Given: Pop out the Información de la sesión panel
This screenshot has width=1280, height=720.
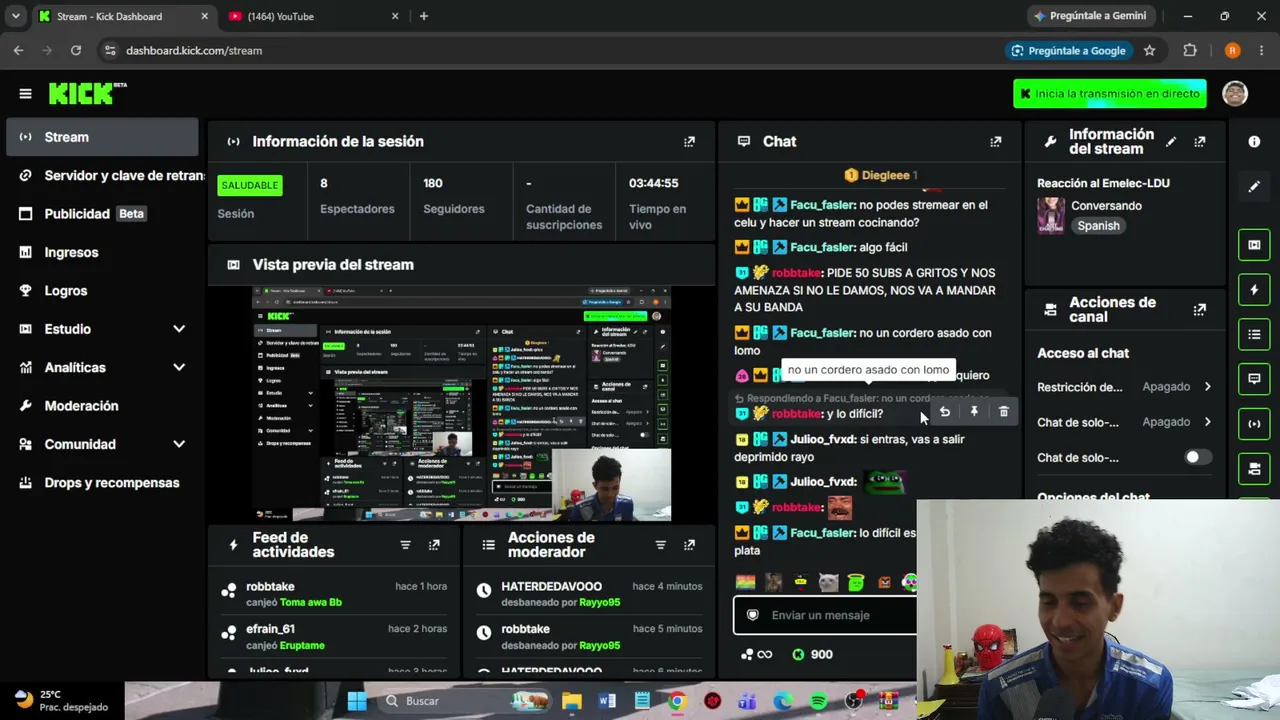Looking at the screenshot, I should coord(689,141).
